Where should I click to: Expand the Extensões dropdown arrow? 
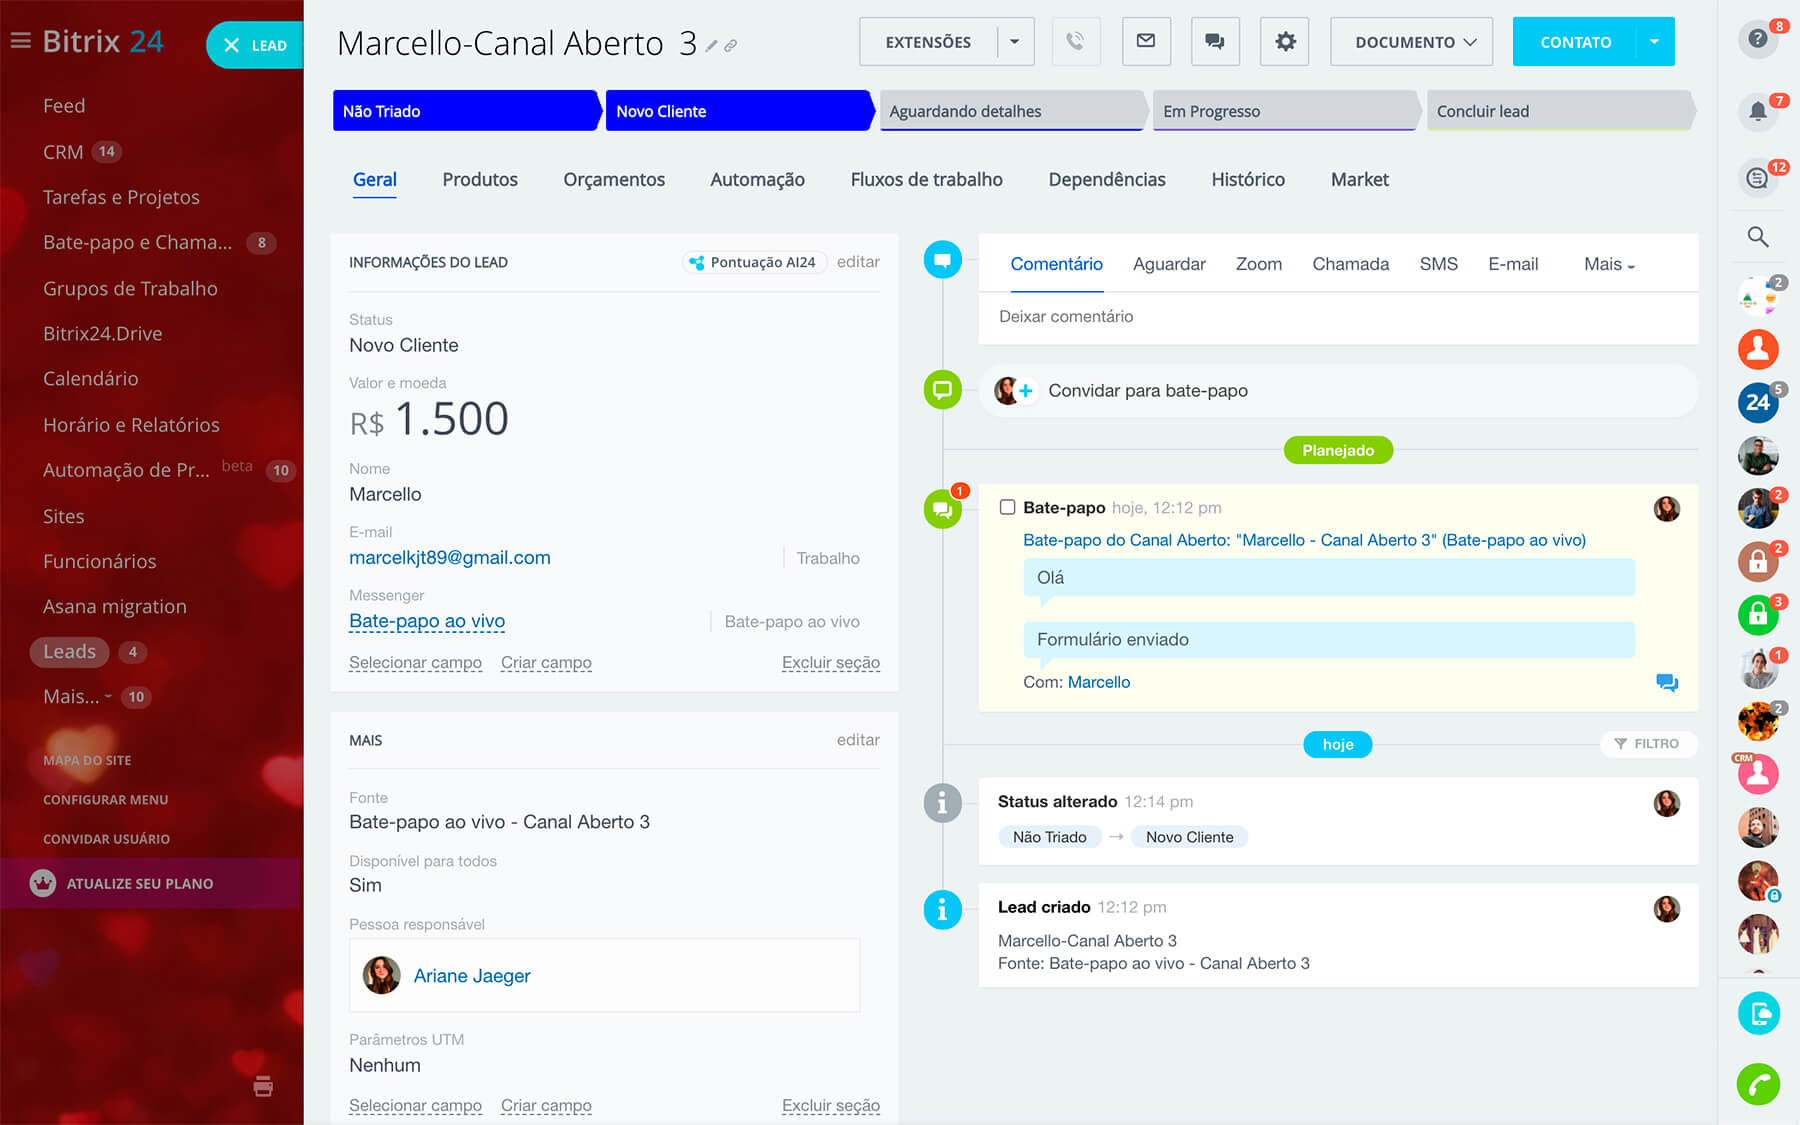[x=1015, y=42]
